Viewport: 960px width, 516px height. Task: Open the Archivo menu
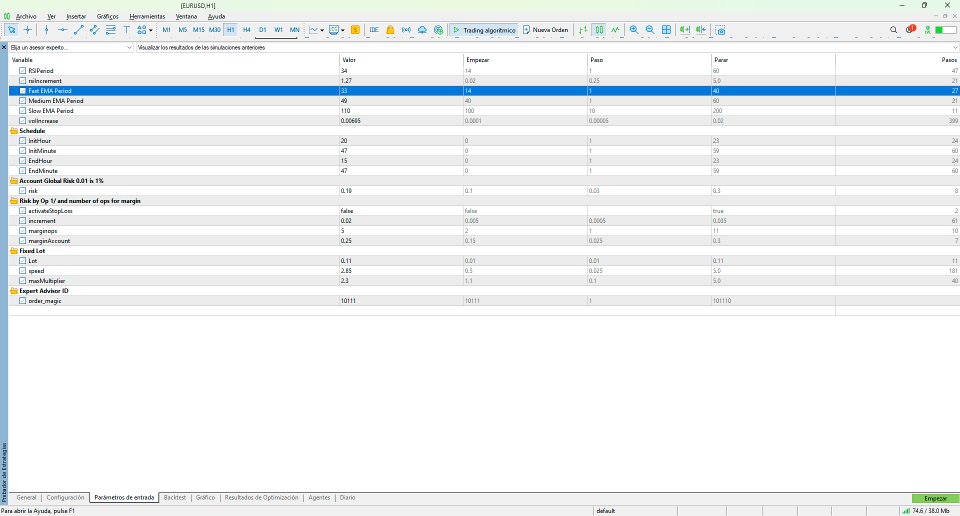pos(26,17)
